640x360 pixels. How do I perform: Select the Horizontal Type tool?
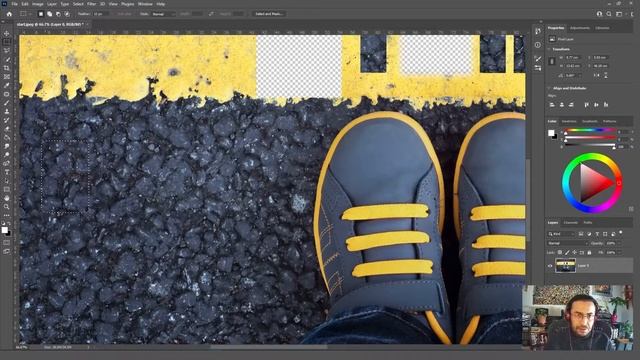pos(7,172)
